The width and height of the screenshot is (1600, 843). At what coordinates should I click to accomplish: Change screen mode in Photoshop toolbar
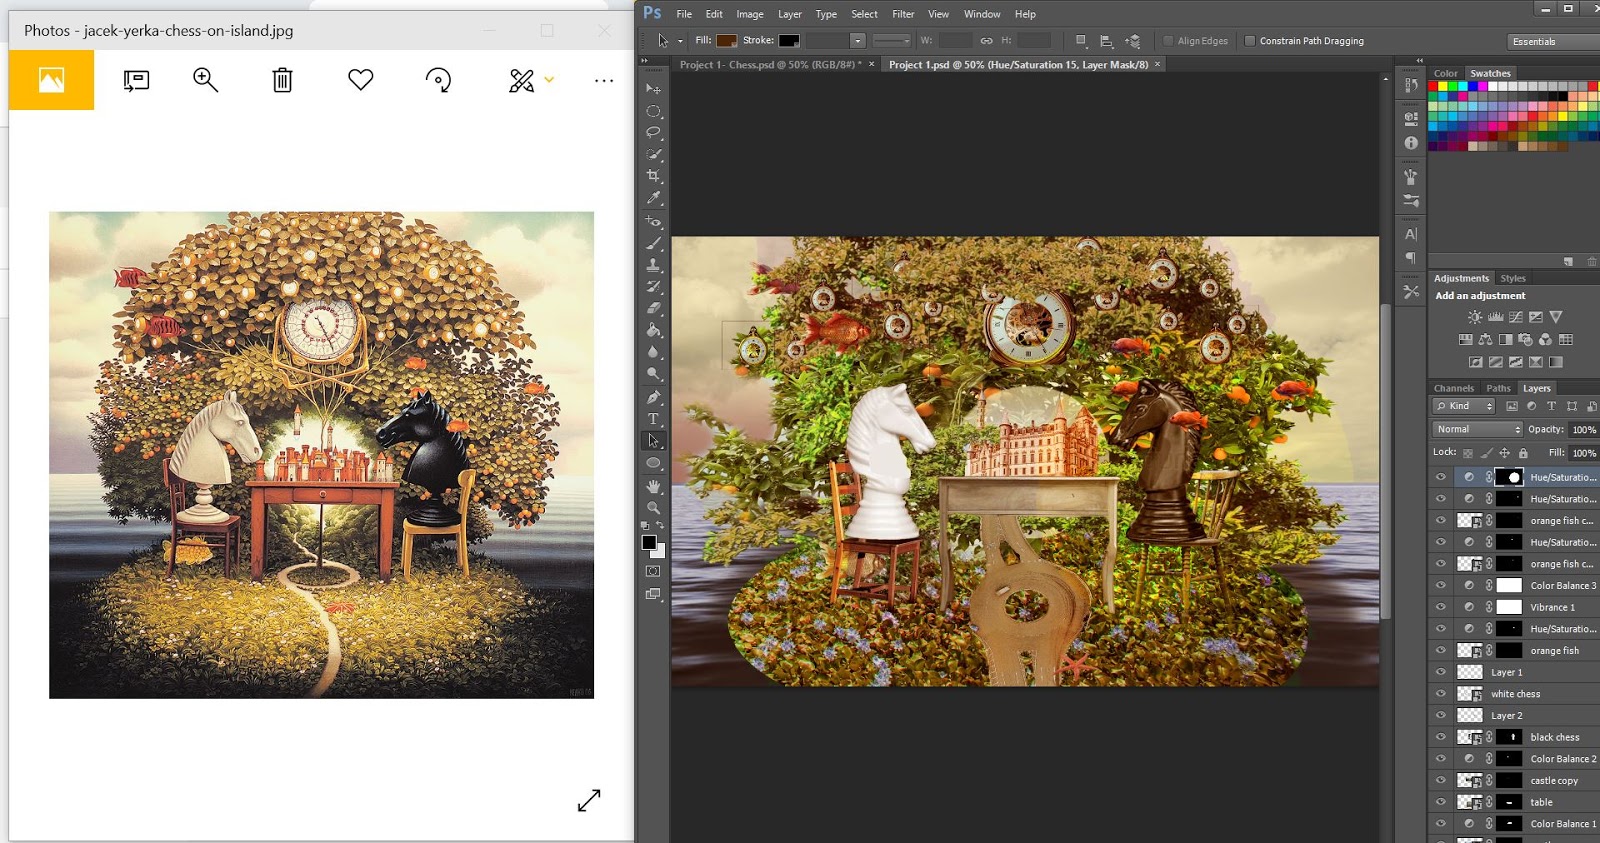coord(653,594)
